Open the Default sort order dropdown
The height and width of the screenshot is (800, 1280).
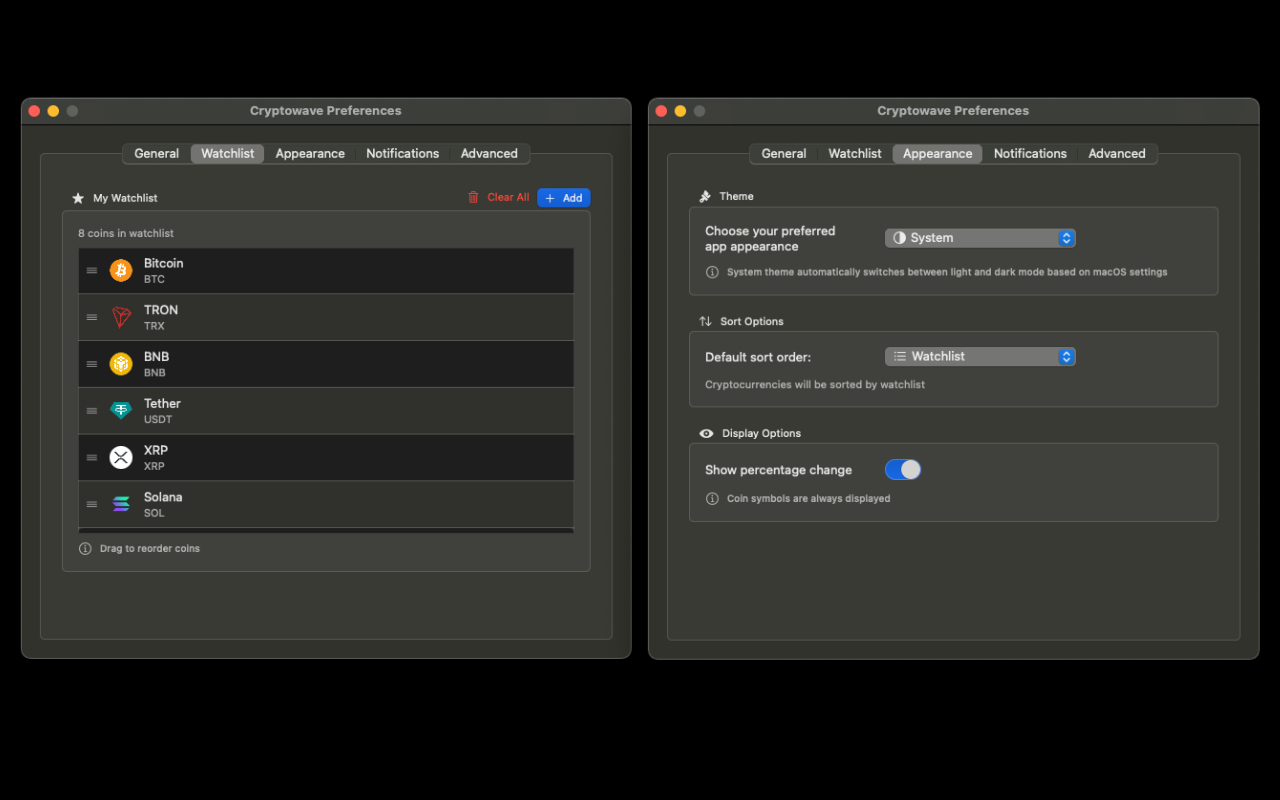[979, 356]
